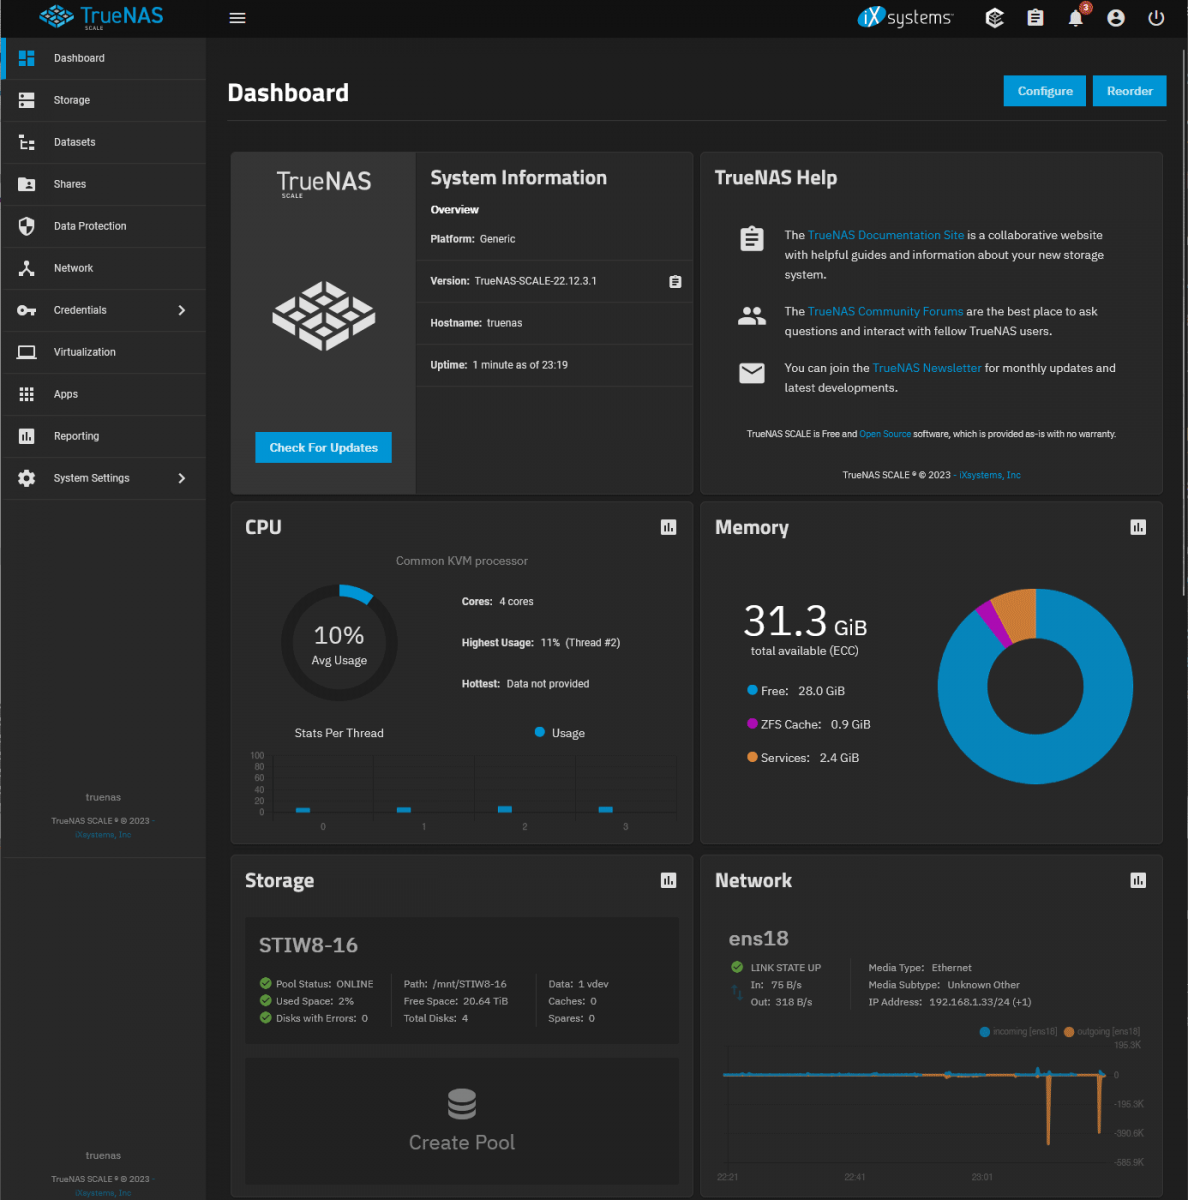Open CPU reports chart icon

click(x=669, y=527)
